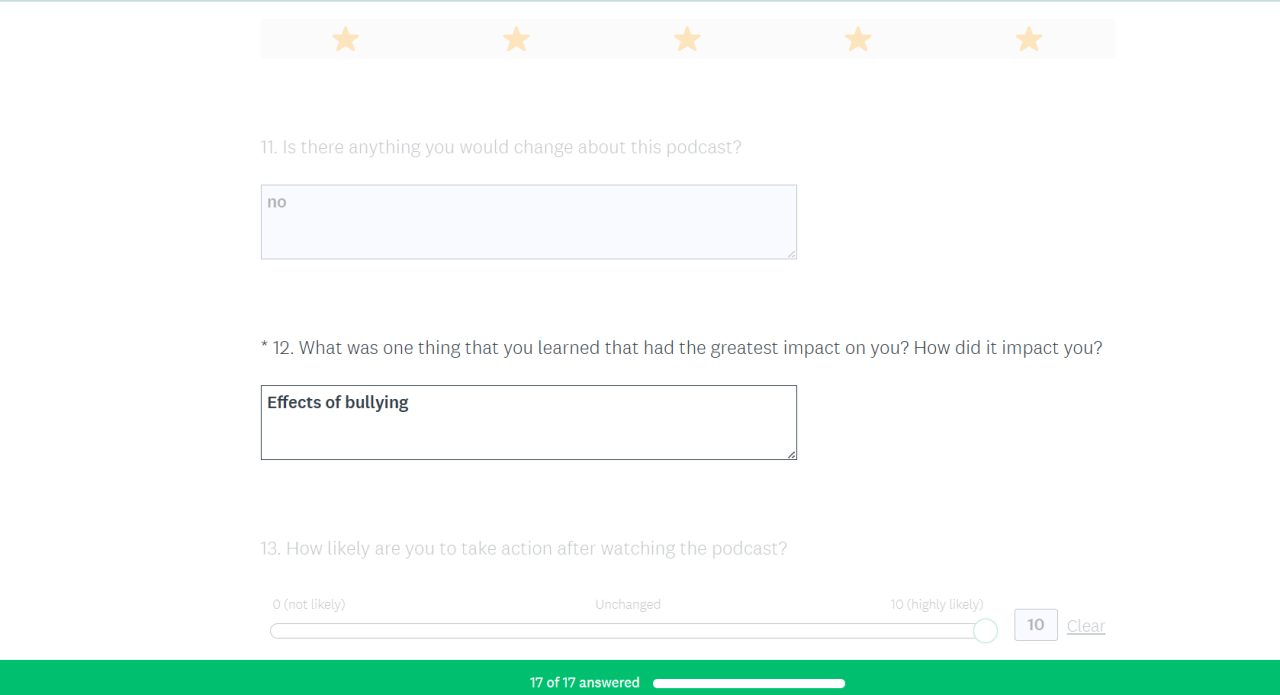Select the second star rating
This screenshot has width=1280, height=695.
[x=516, y=39]
